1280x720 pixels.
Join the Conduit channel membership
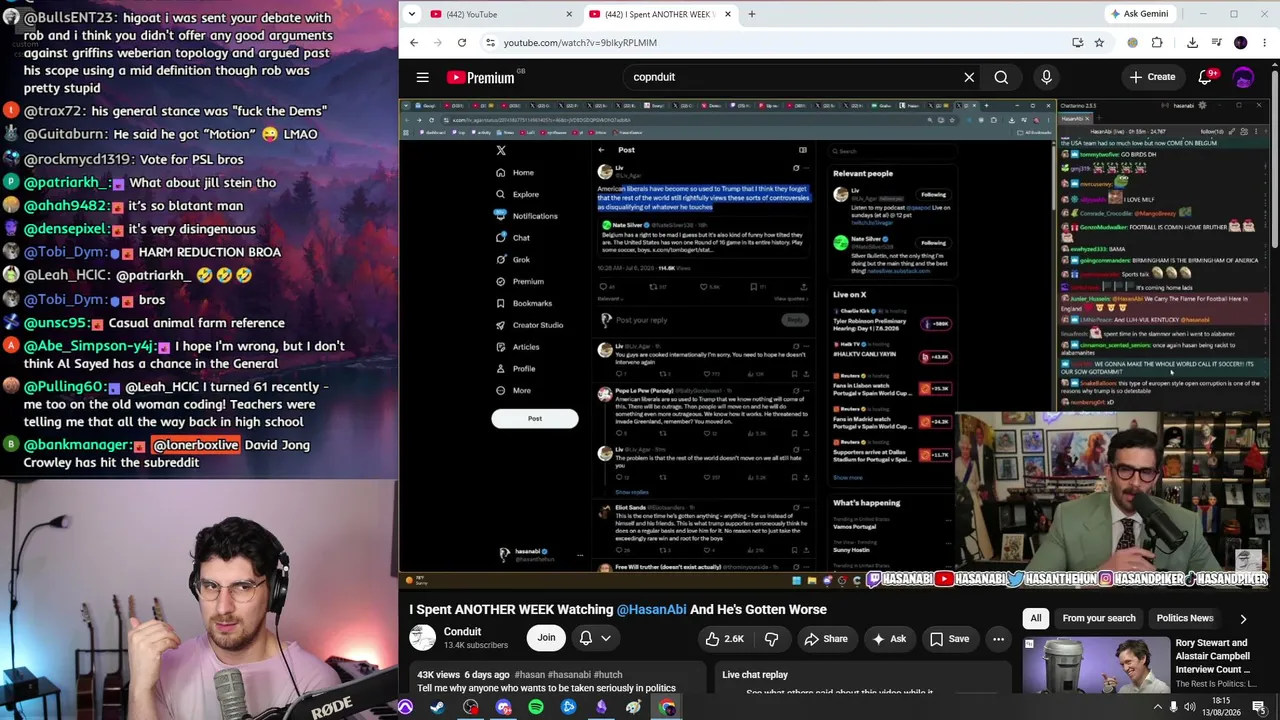tap(546, 638)
